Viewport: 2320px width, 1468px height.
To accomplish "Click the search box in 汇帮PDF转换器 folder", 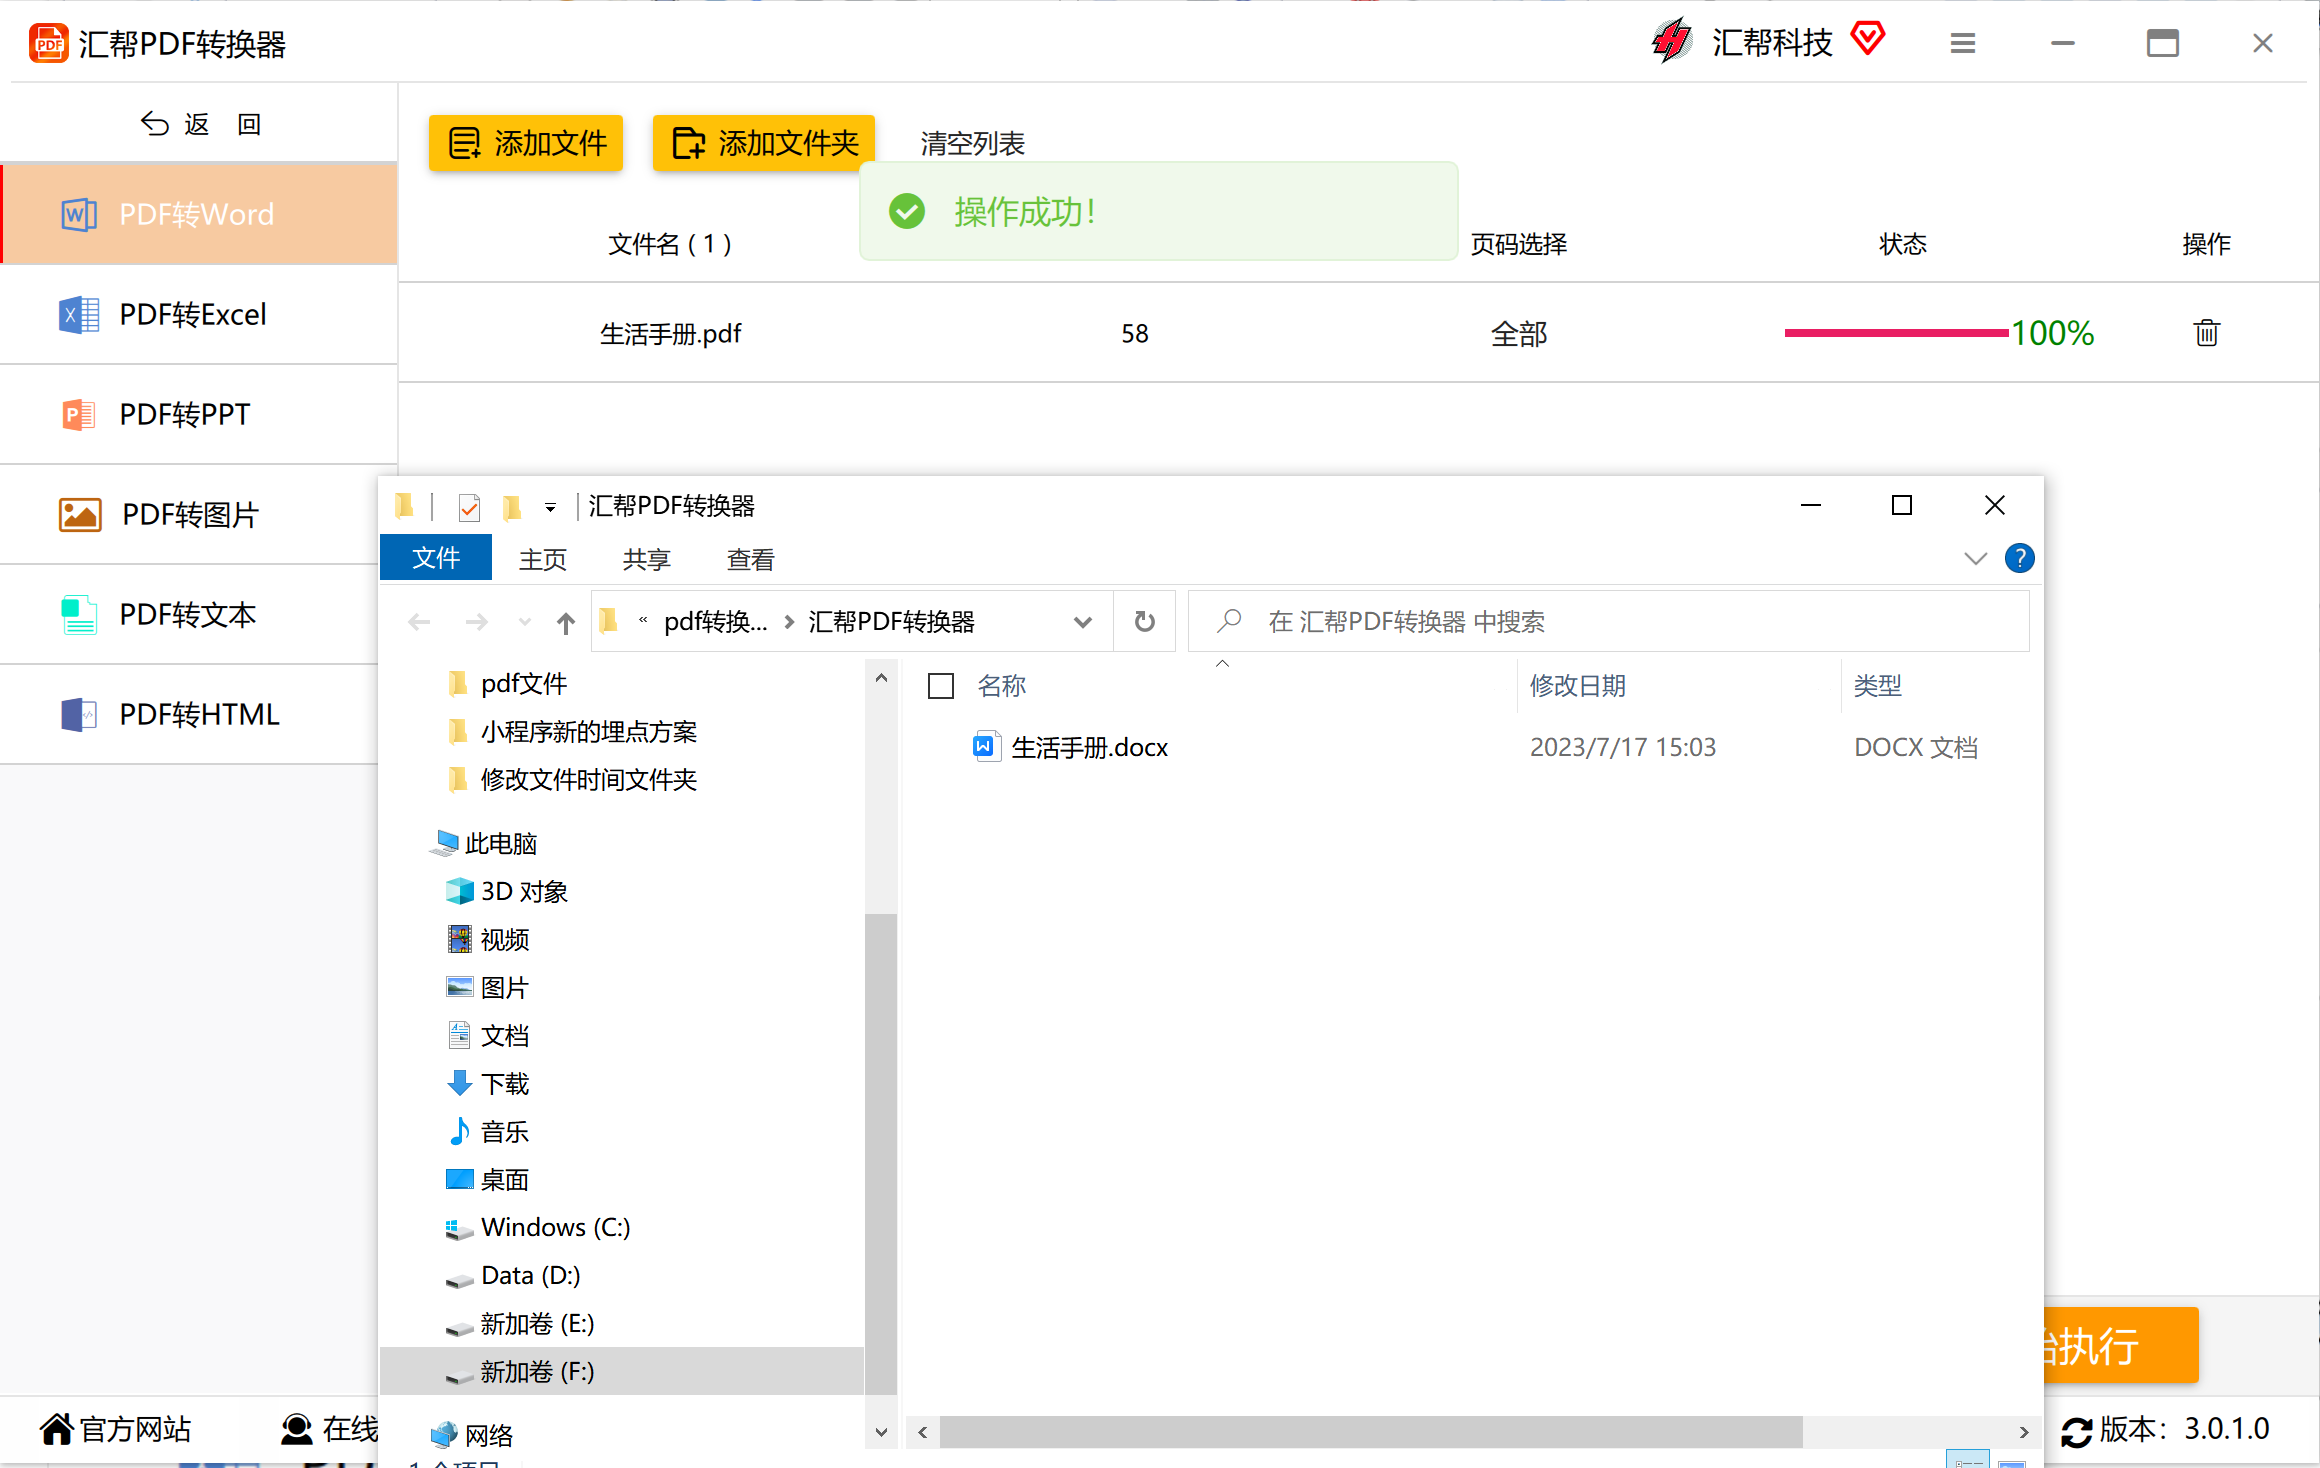I will pos(1609,622).
